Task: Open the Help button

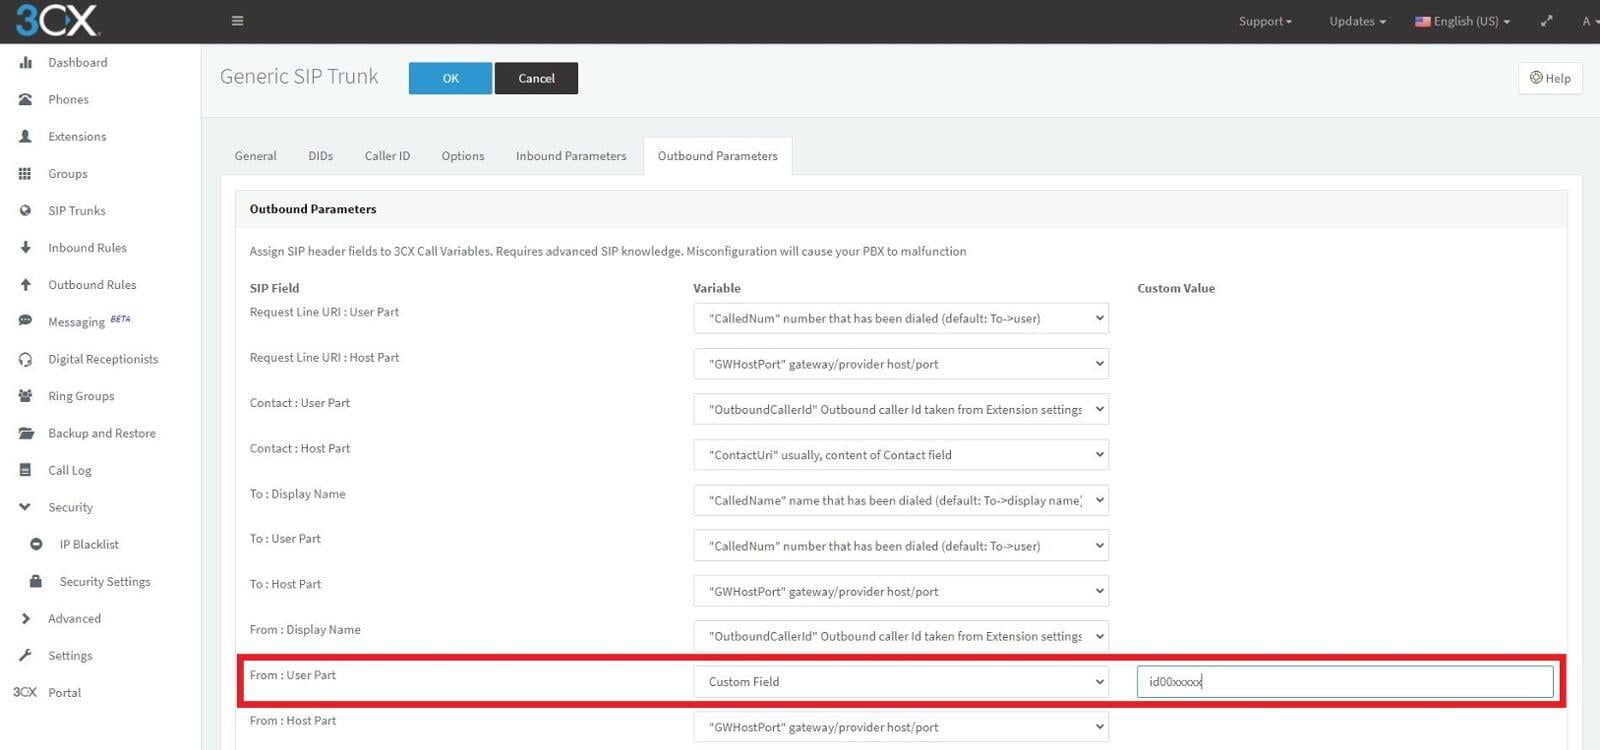Action: (1550, 78)
